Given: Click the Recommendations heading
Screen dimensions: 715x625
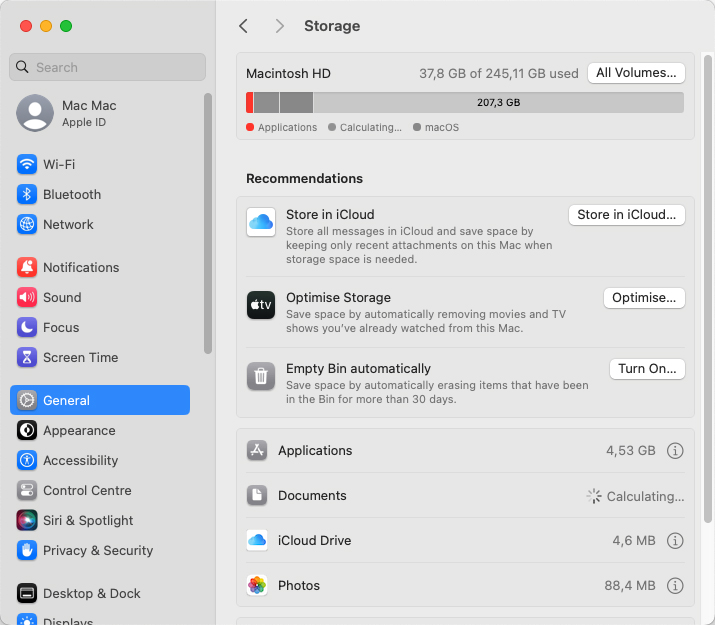Looking at the screenshot, I should pos(305,178).
